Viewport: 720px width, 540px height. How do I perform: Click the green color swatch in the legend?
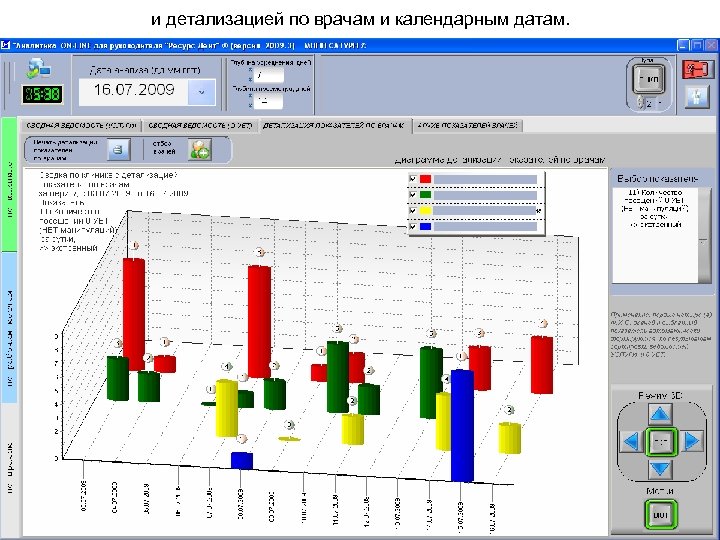426,195
